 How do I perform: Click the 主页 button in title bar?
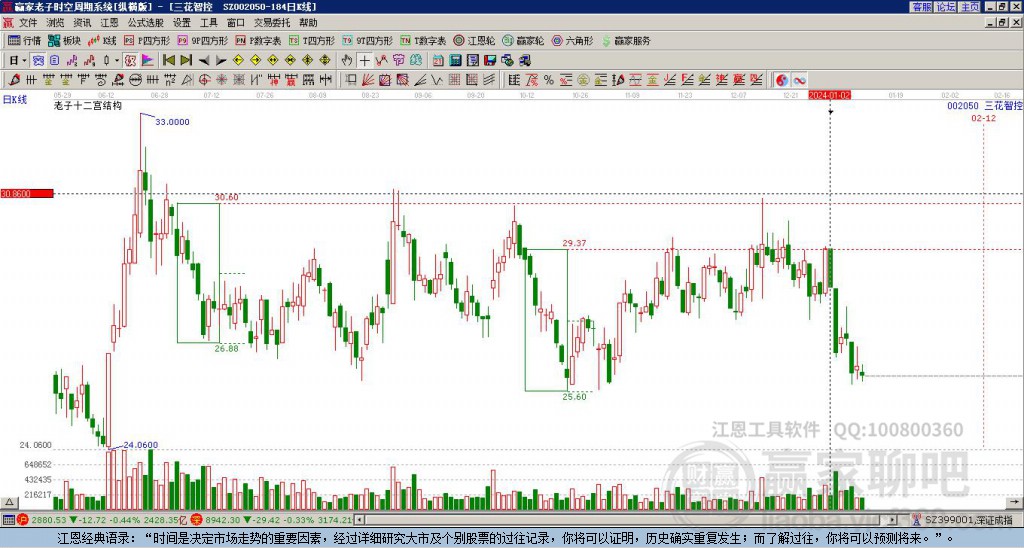(969, 7)
